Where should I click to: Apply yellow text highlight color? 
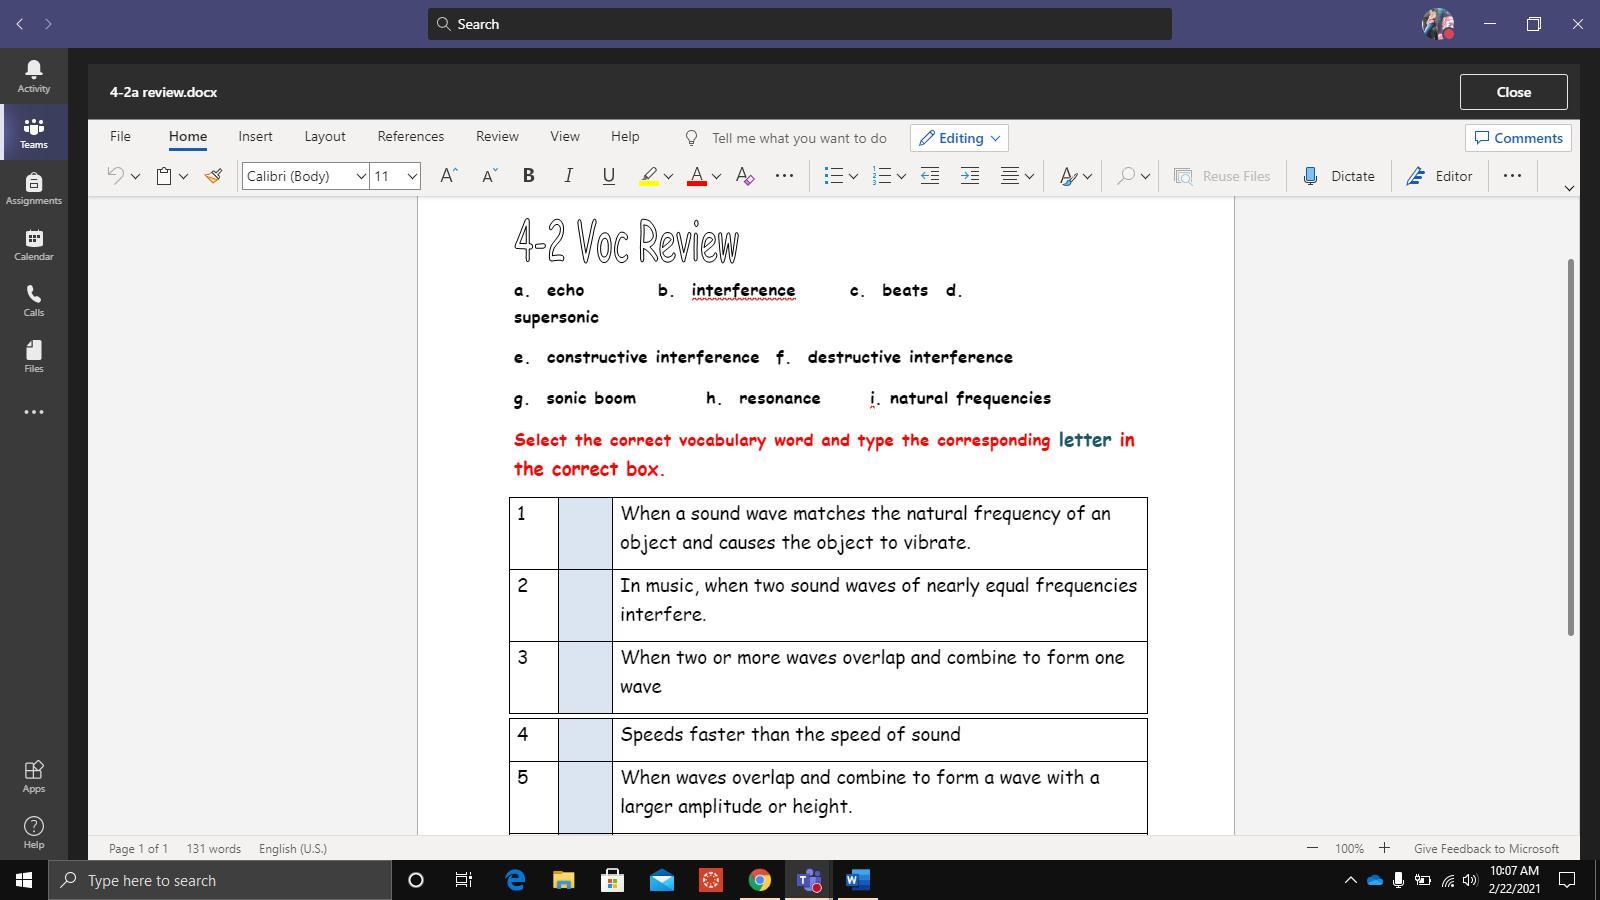click(649, 176)
